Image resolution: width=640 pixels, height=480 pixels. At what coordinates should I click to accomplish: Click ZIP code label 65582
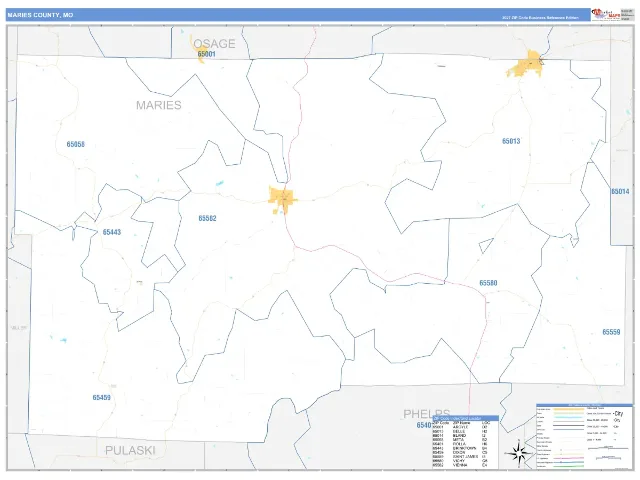coord(207,218)
